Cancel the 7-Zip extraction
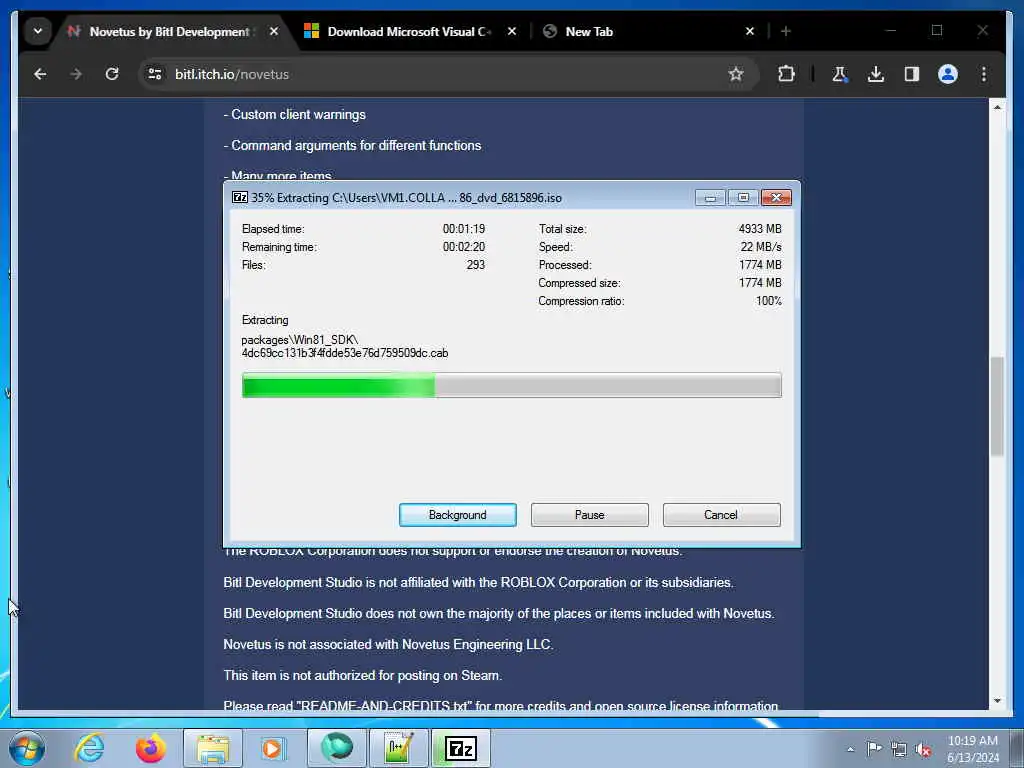1024x768 pixels. (722, 515)
